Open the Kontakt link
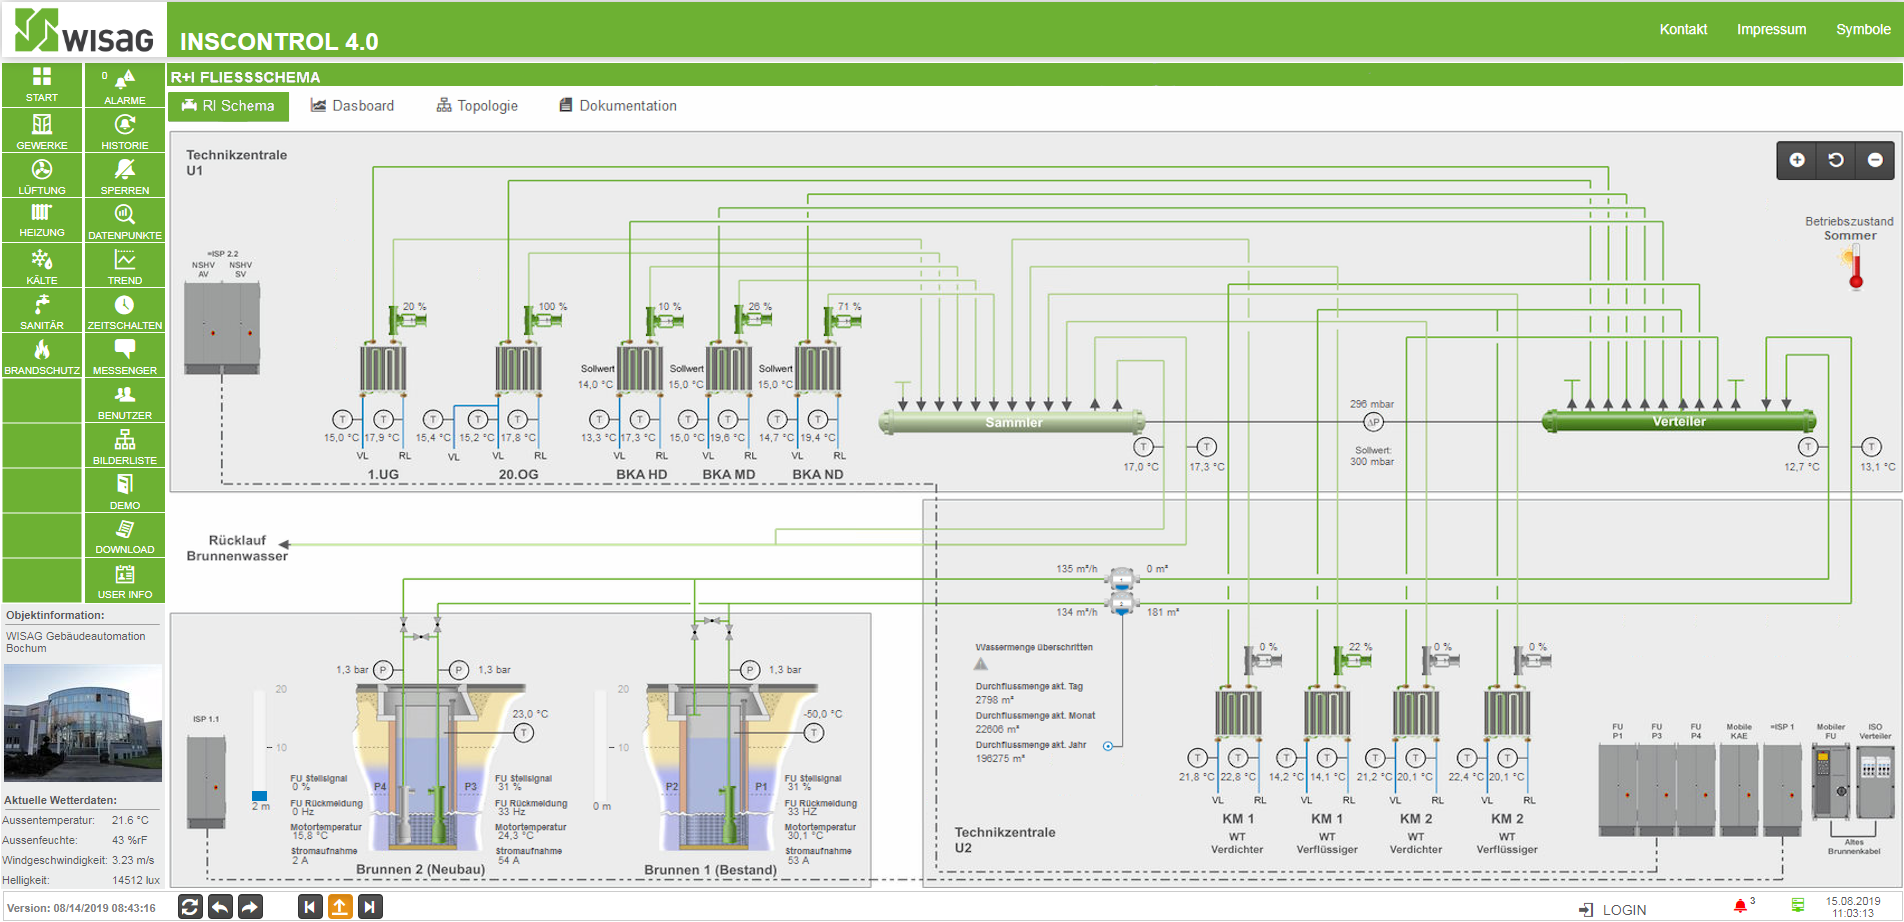Image resolution: width=1904 pixels, height=922 pixels. [x=1683, y=29]
